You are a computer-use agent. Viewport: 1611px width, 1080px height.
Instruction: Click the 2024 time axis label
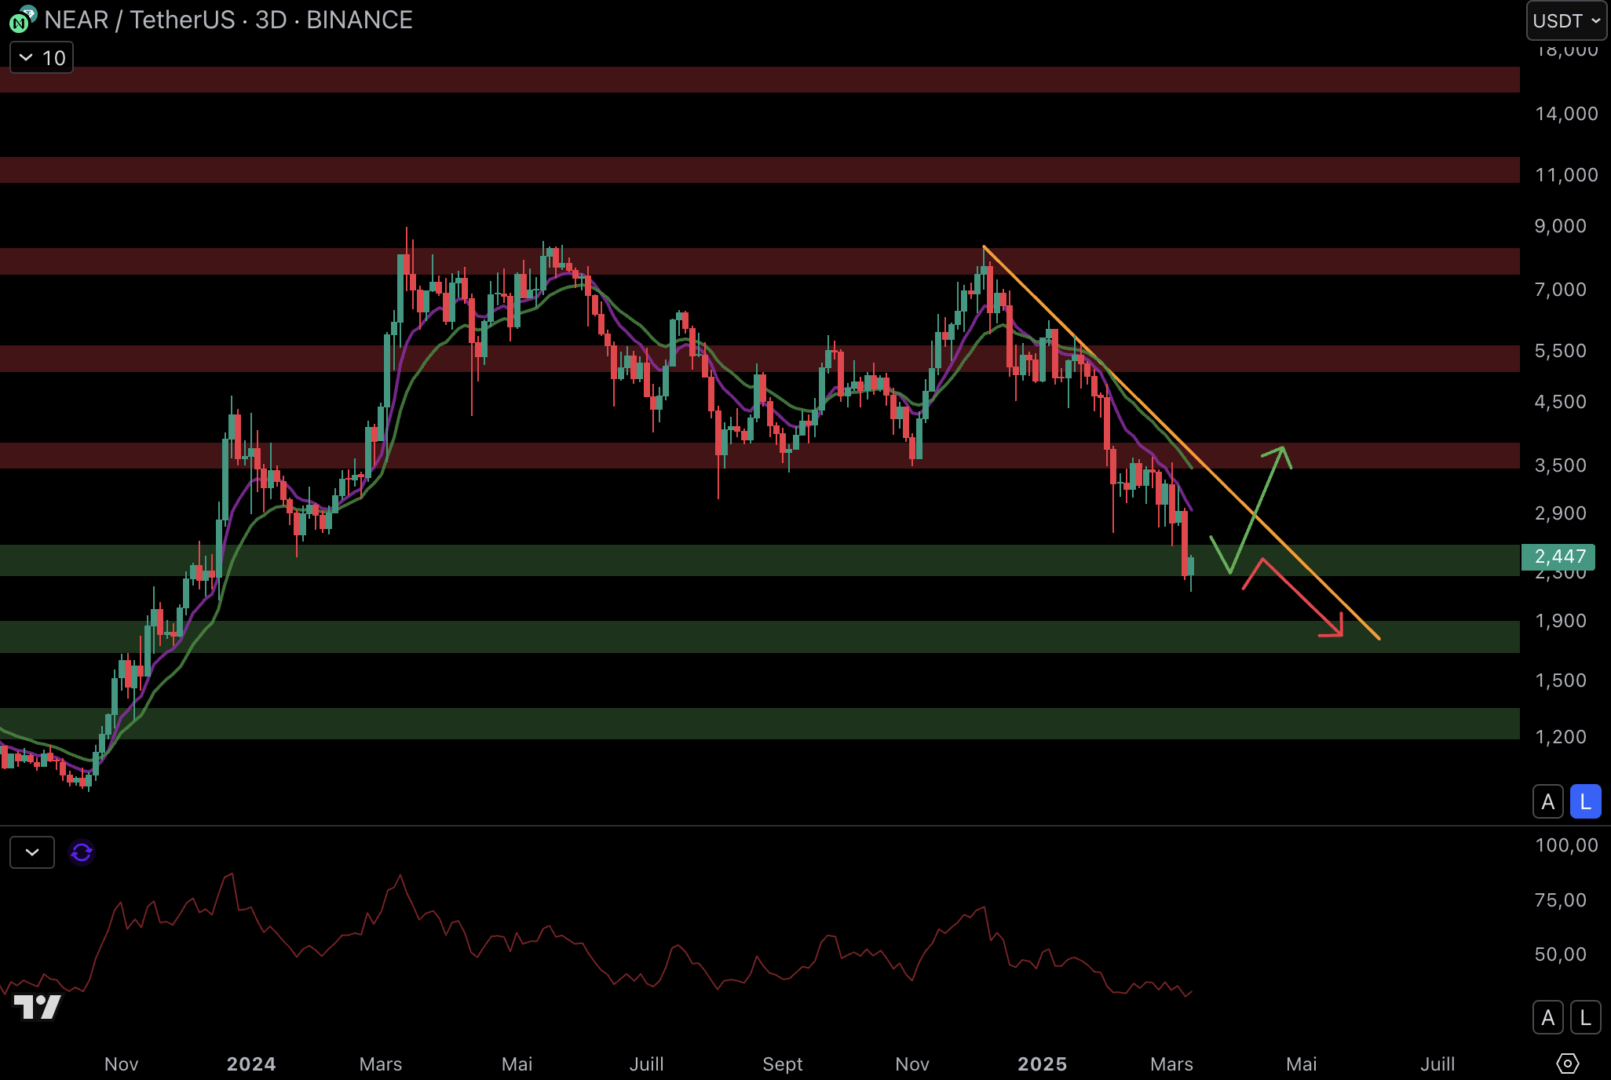pos(251,1064)
